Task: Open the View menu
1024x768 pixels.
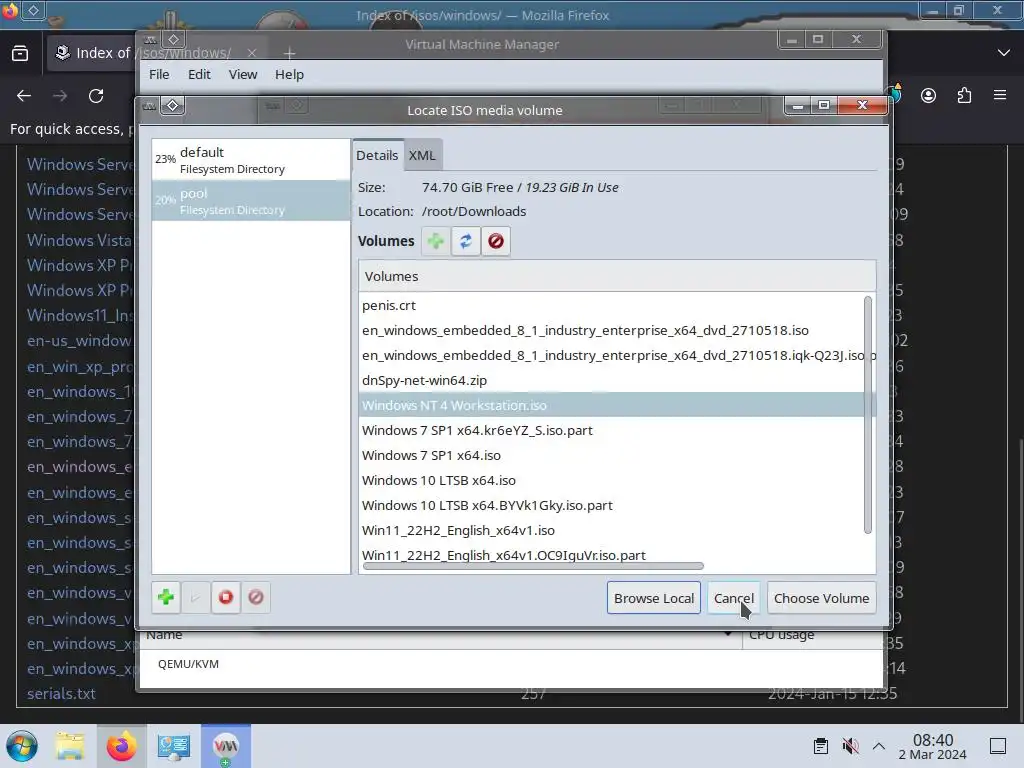Action: coord(243,74)
